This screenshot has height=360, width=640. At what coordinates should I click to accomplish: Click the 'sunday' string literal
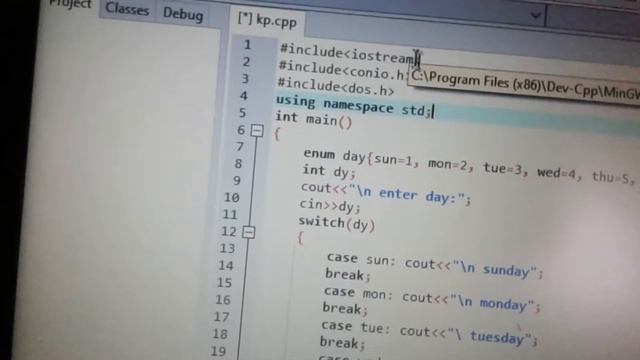coord(496,269)
